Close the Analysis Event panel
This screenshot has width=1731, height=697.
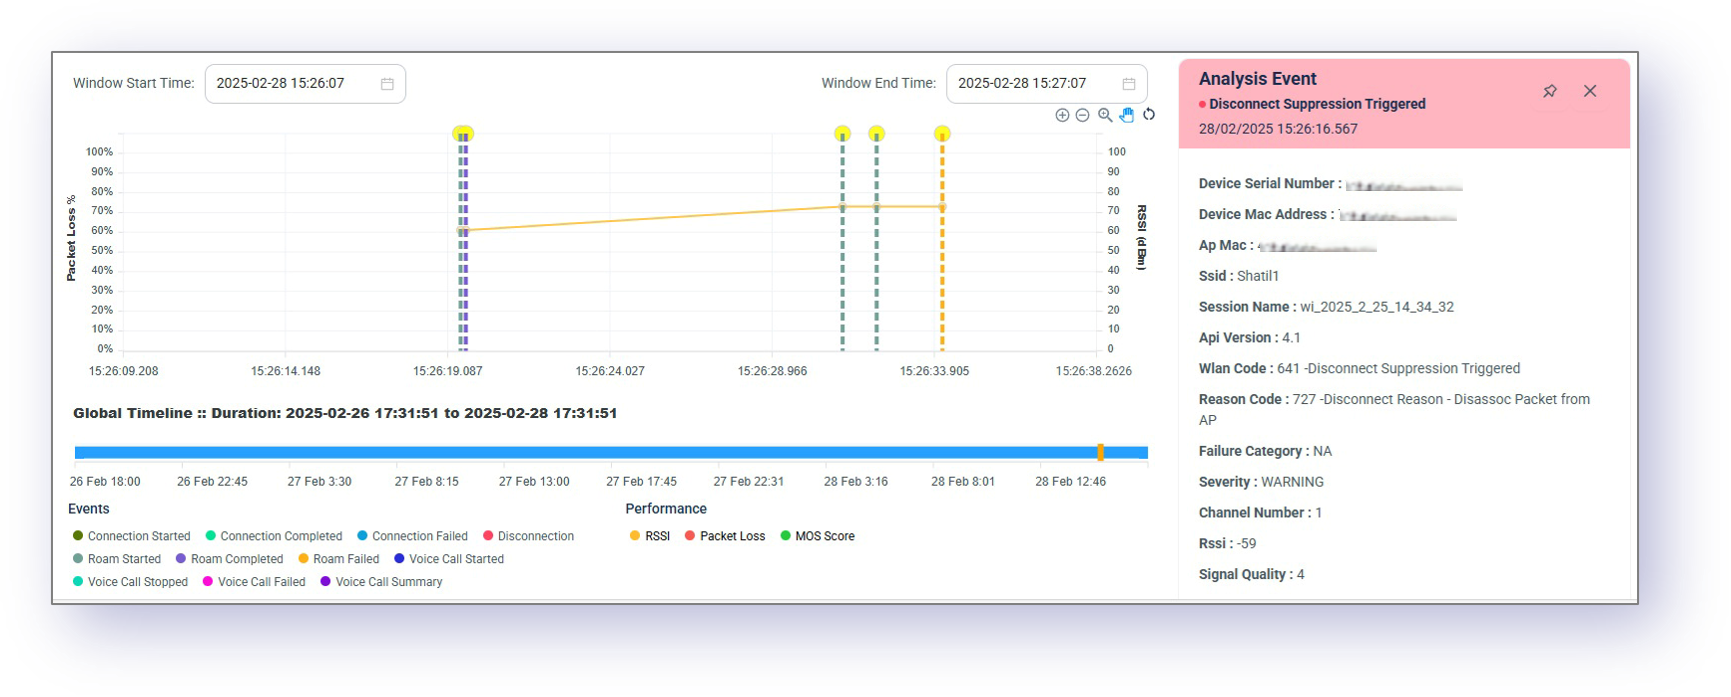coord(1590,91)
